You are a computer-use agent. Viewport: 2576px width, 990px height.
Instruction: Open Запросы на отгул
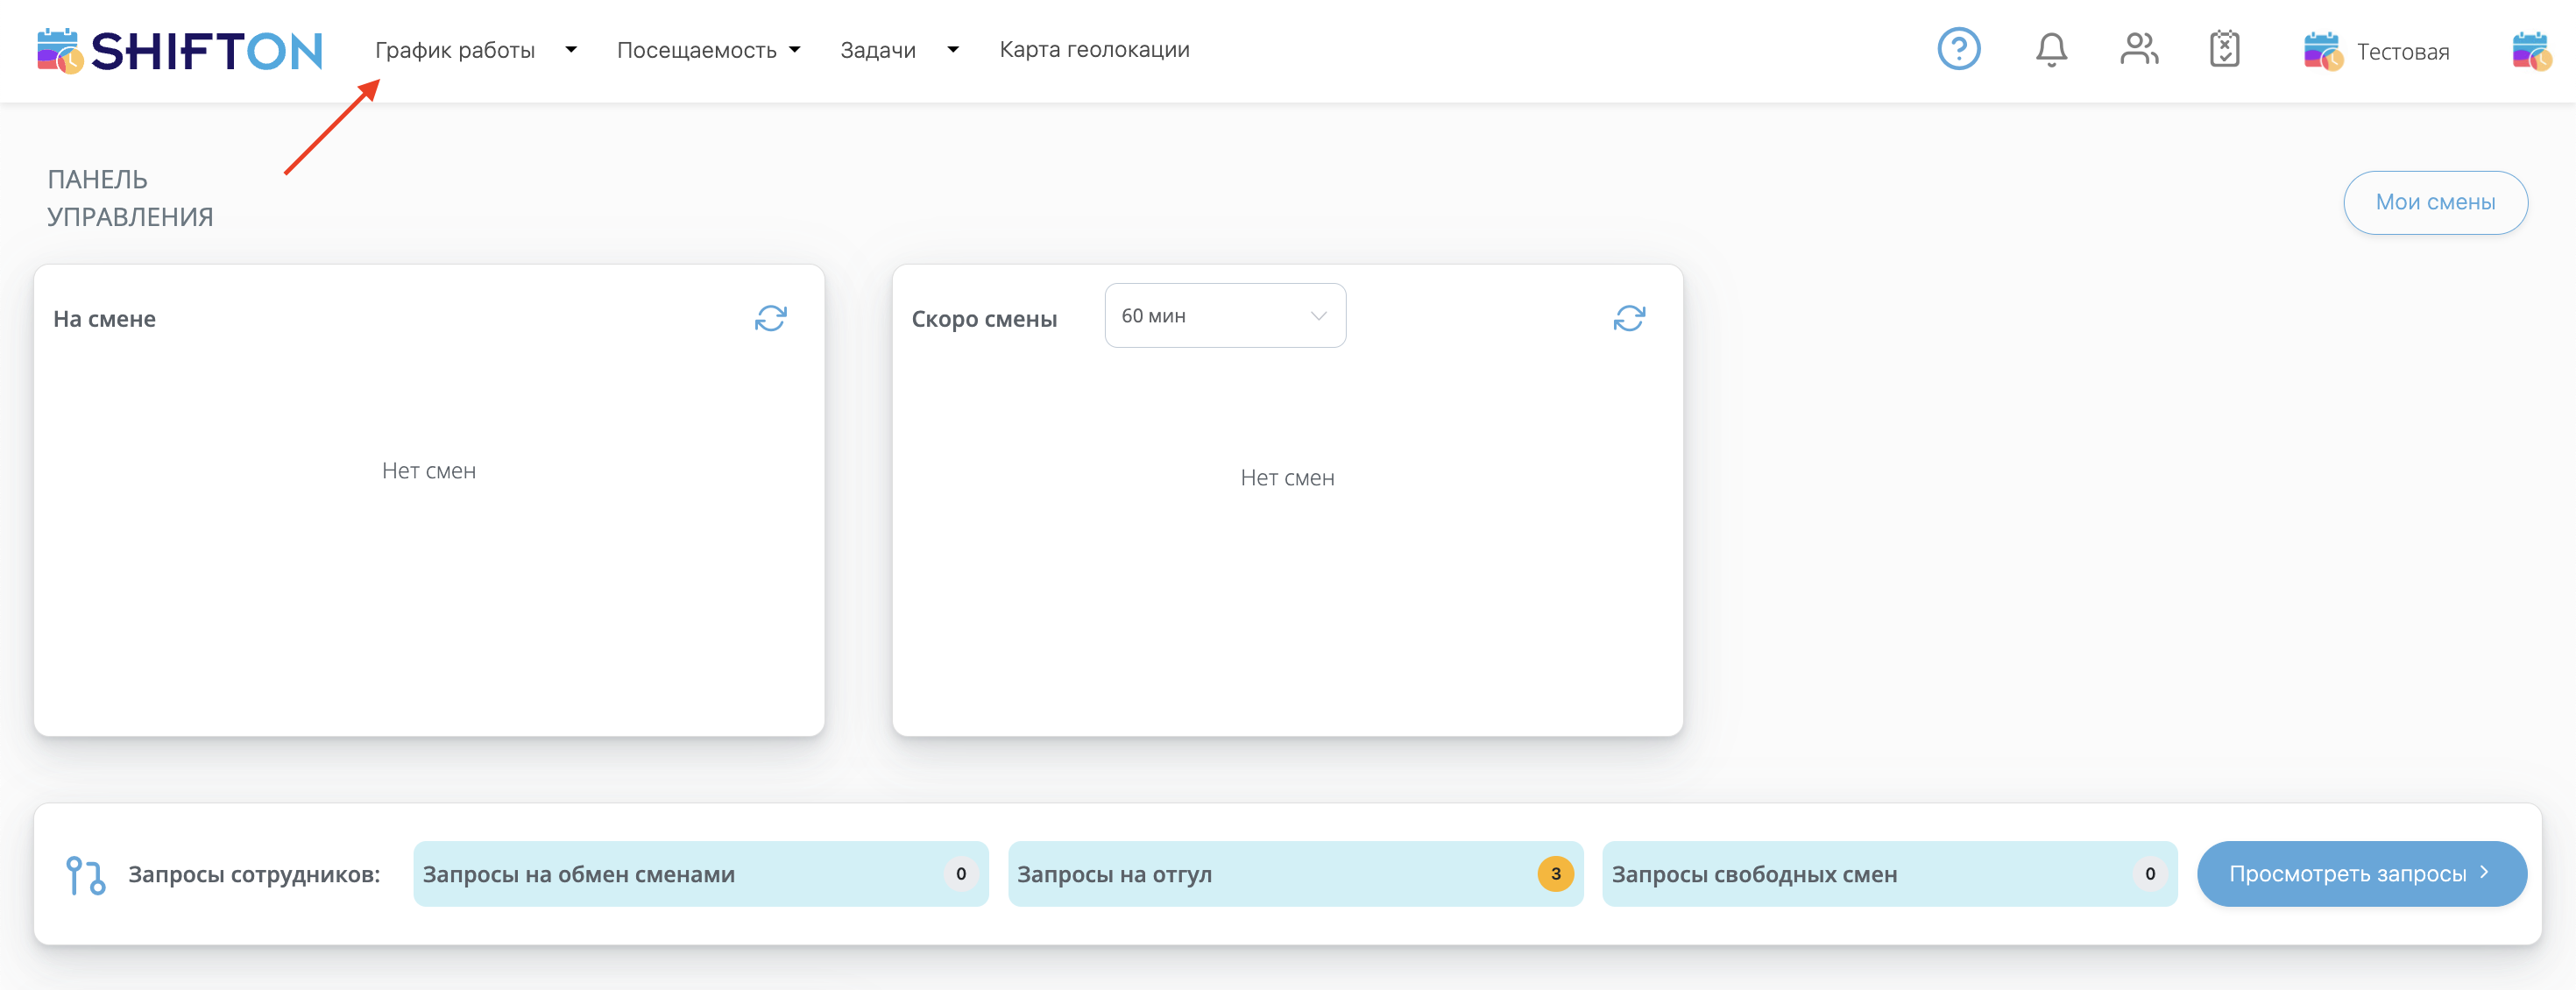point(1295,874)
